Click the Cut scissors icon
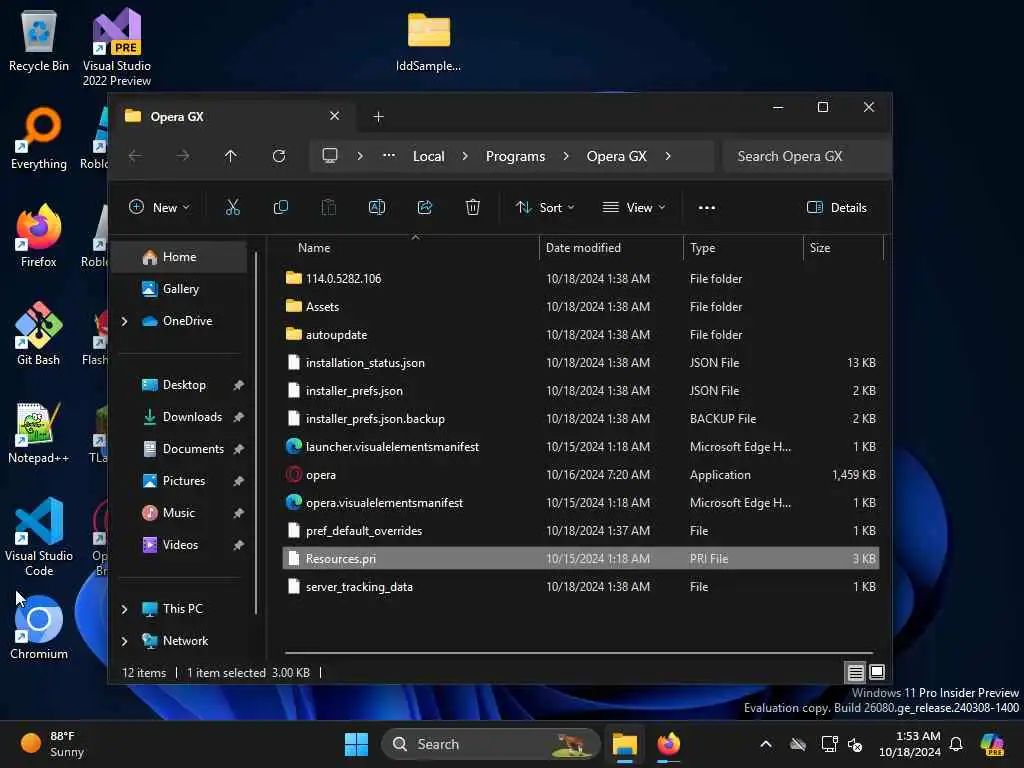Screen dimensions: 1024x768 pyautogui.click(x=232, y=208)
